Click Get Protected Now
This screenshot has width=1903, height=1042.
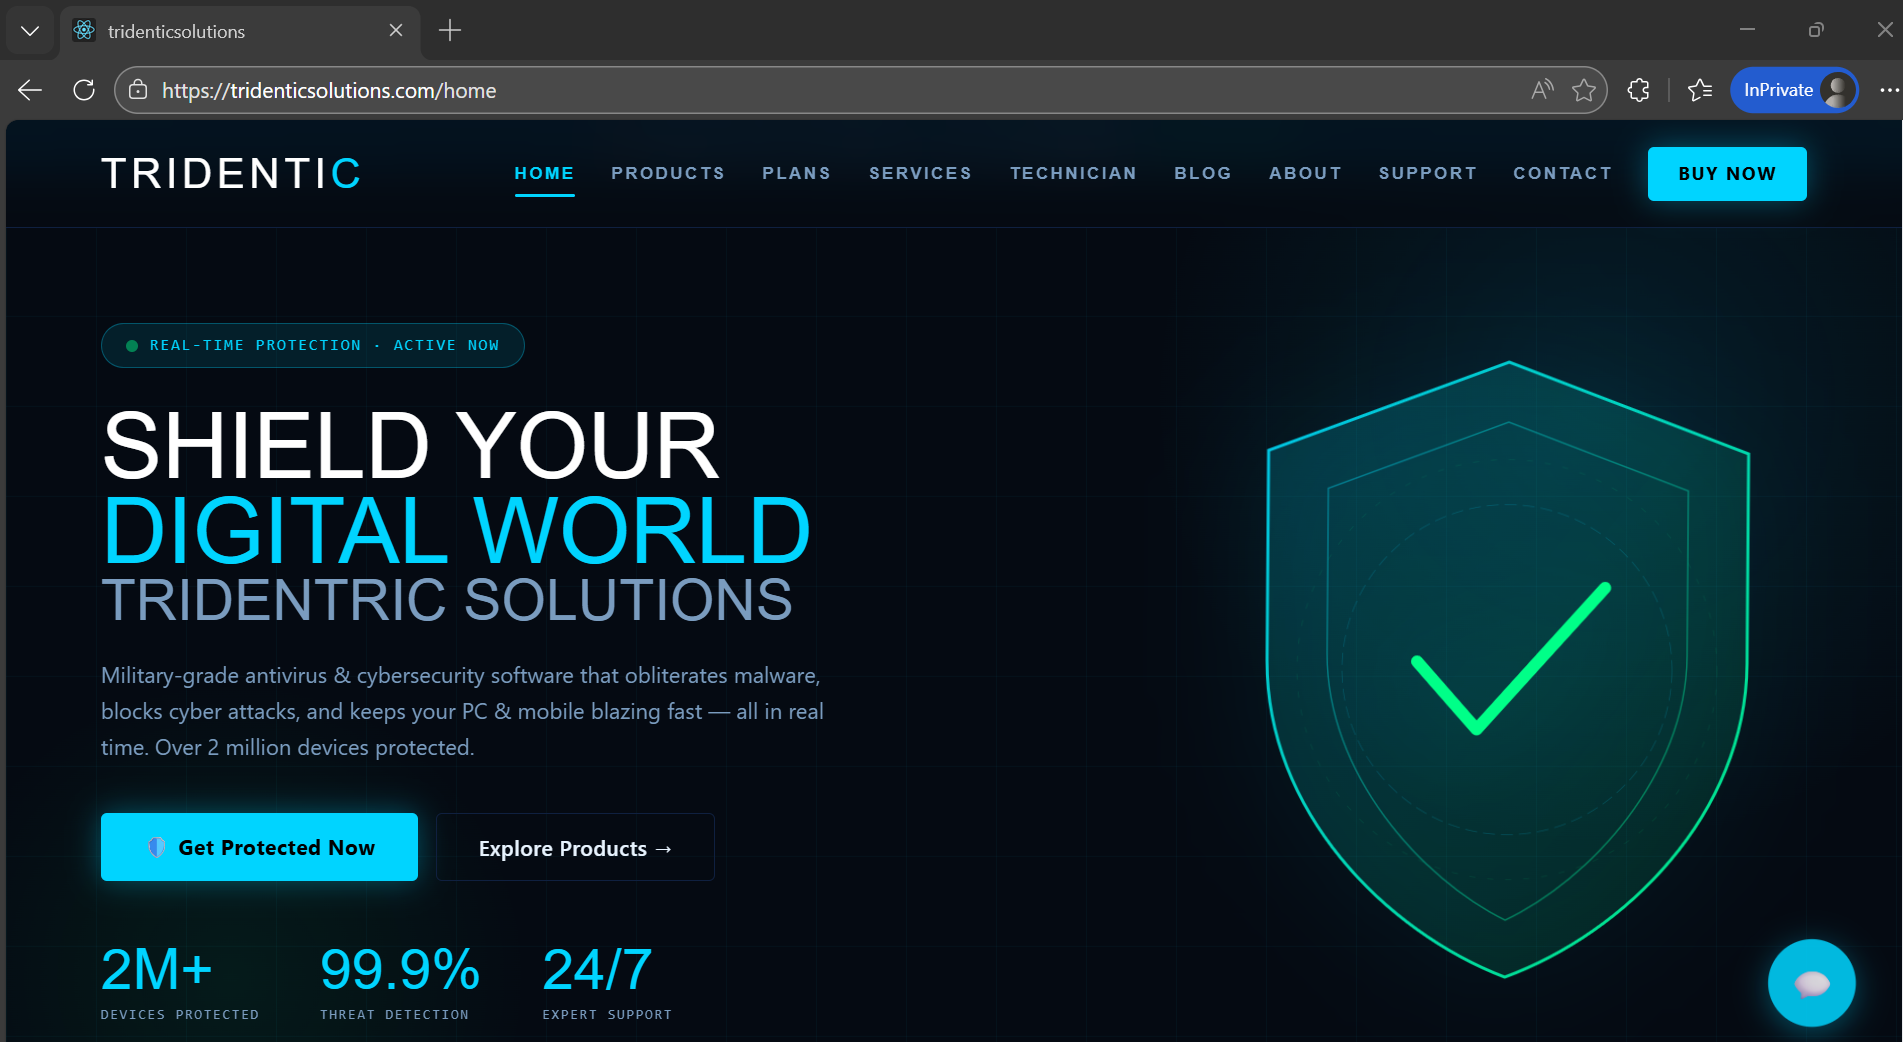tap(259, 847)
